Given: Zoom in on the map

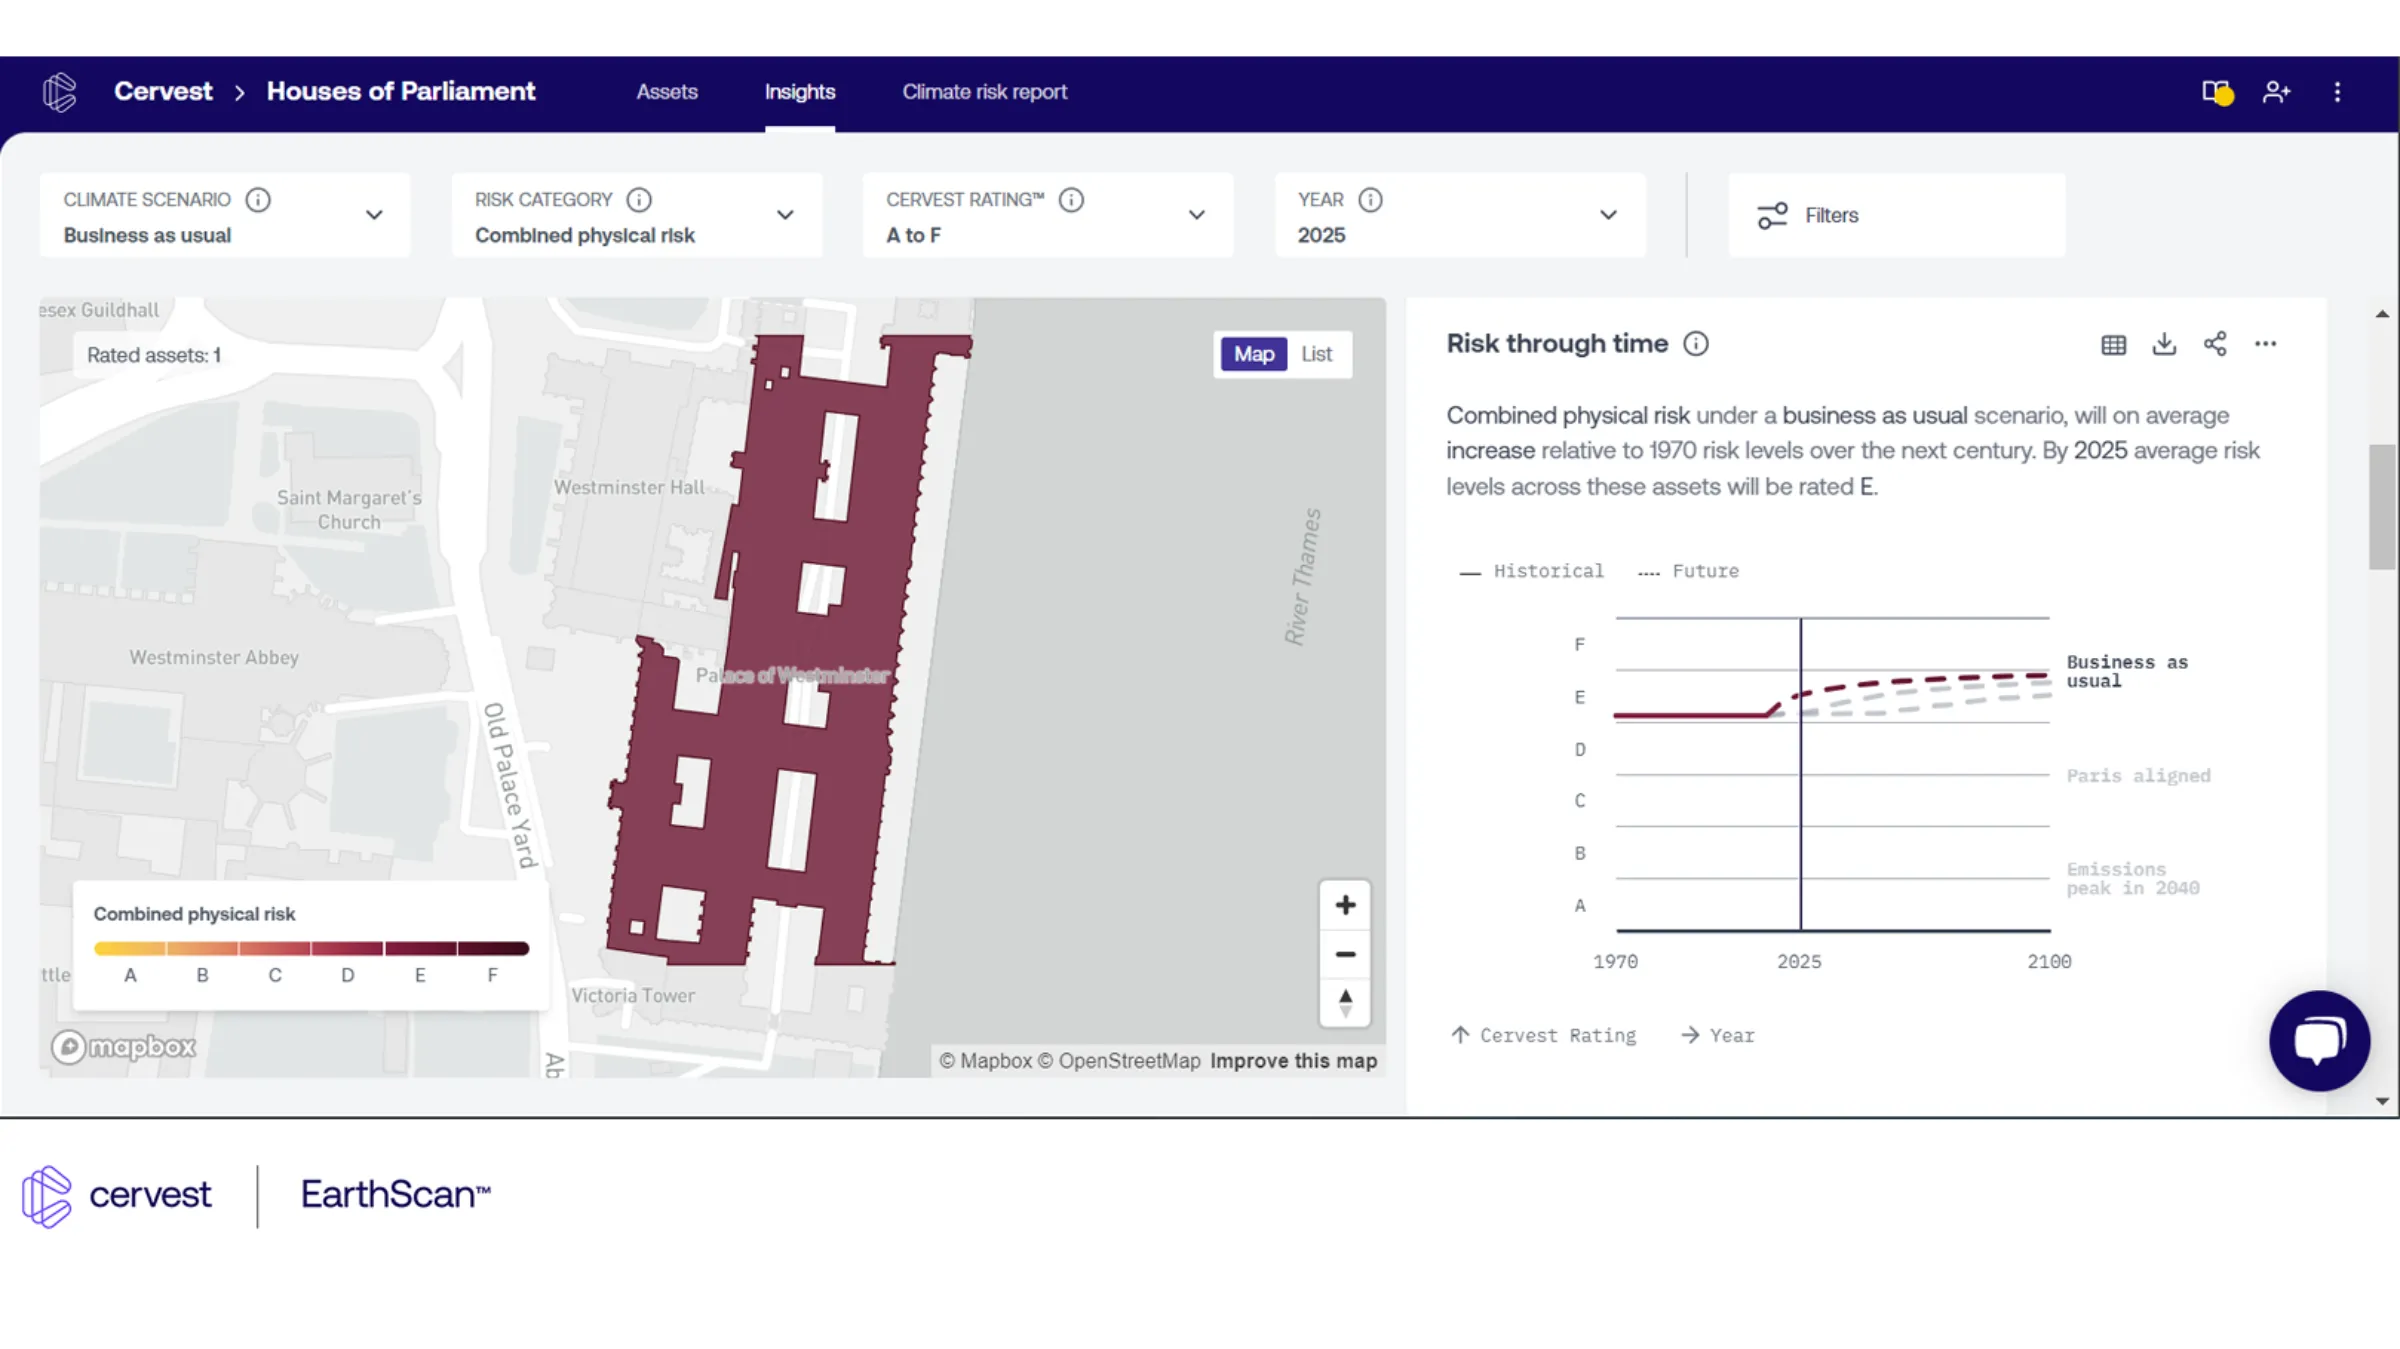Looking at the screenshot, I should pos(1345,905).
